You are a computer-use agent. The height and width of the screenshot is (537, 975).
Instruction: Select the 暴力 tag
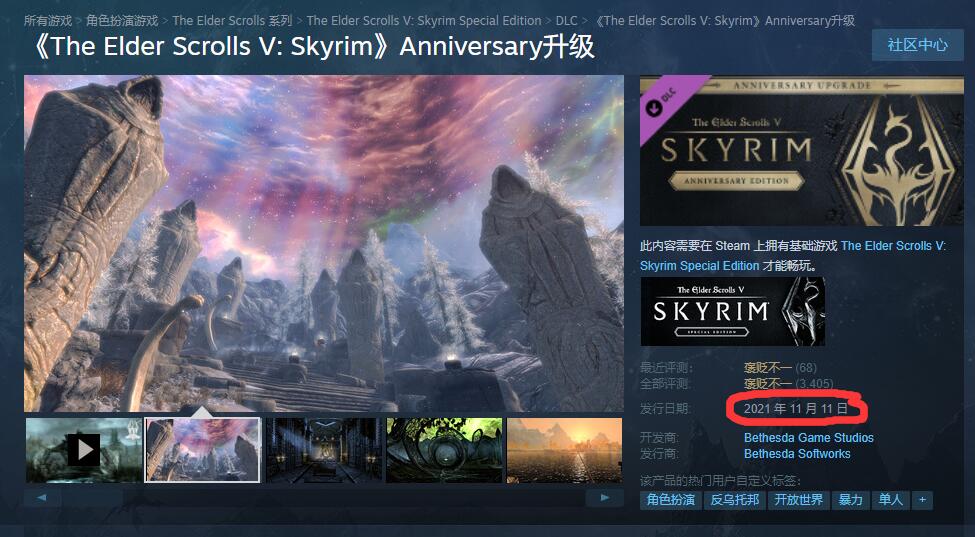pyautogui.click(x=850, y=500)
